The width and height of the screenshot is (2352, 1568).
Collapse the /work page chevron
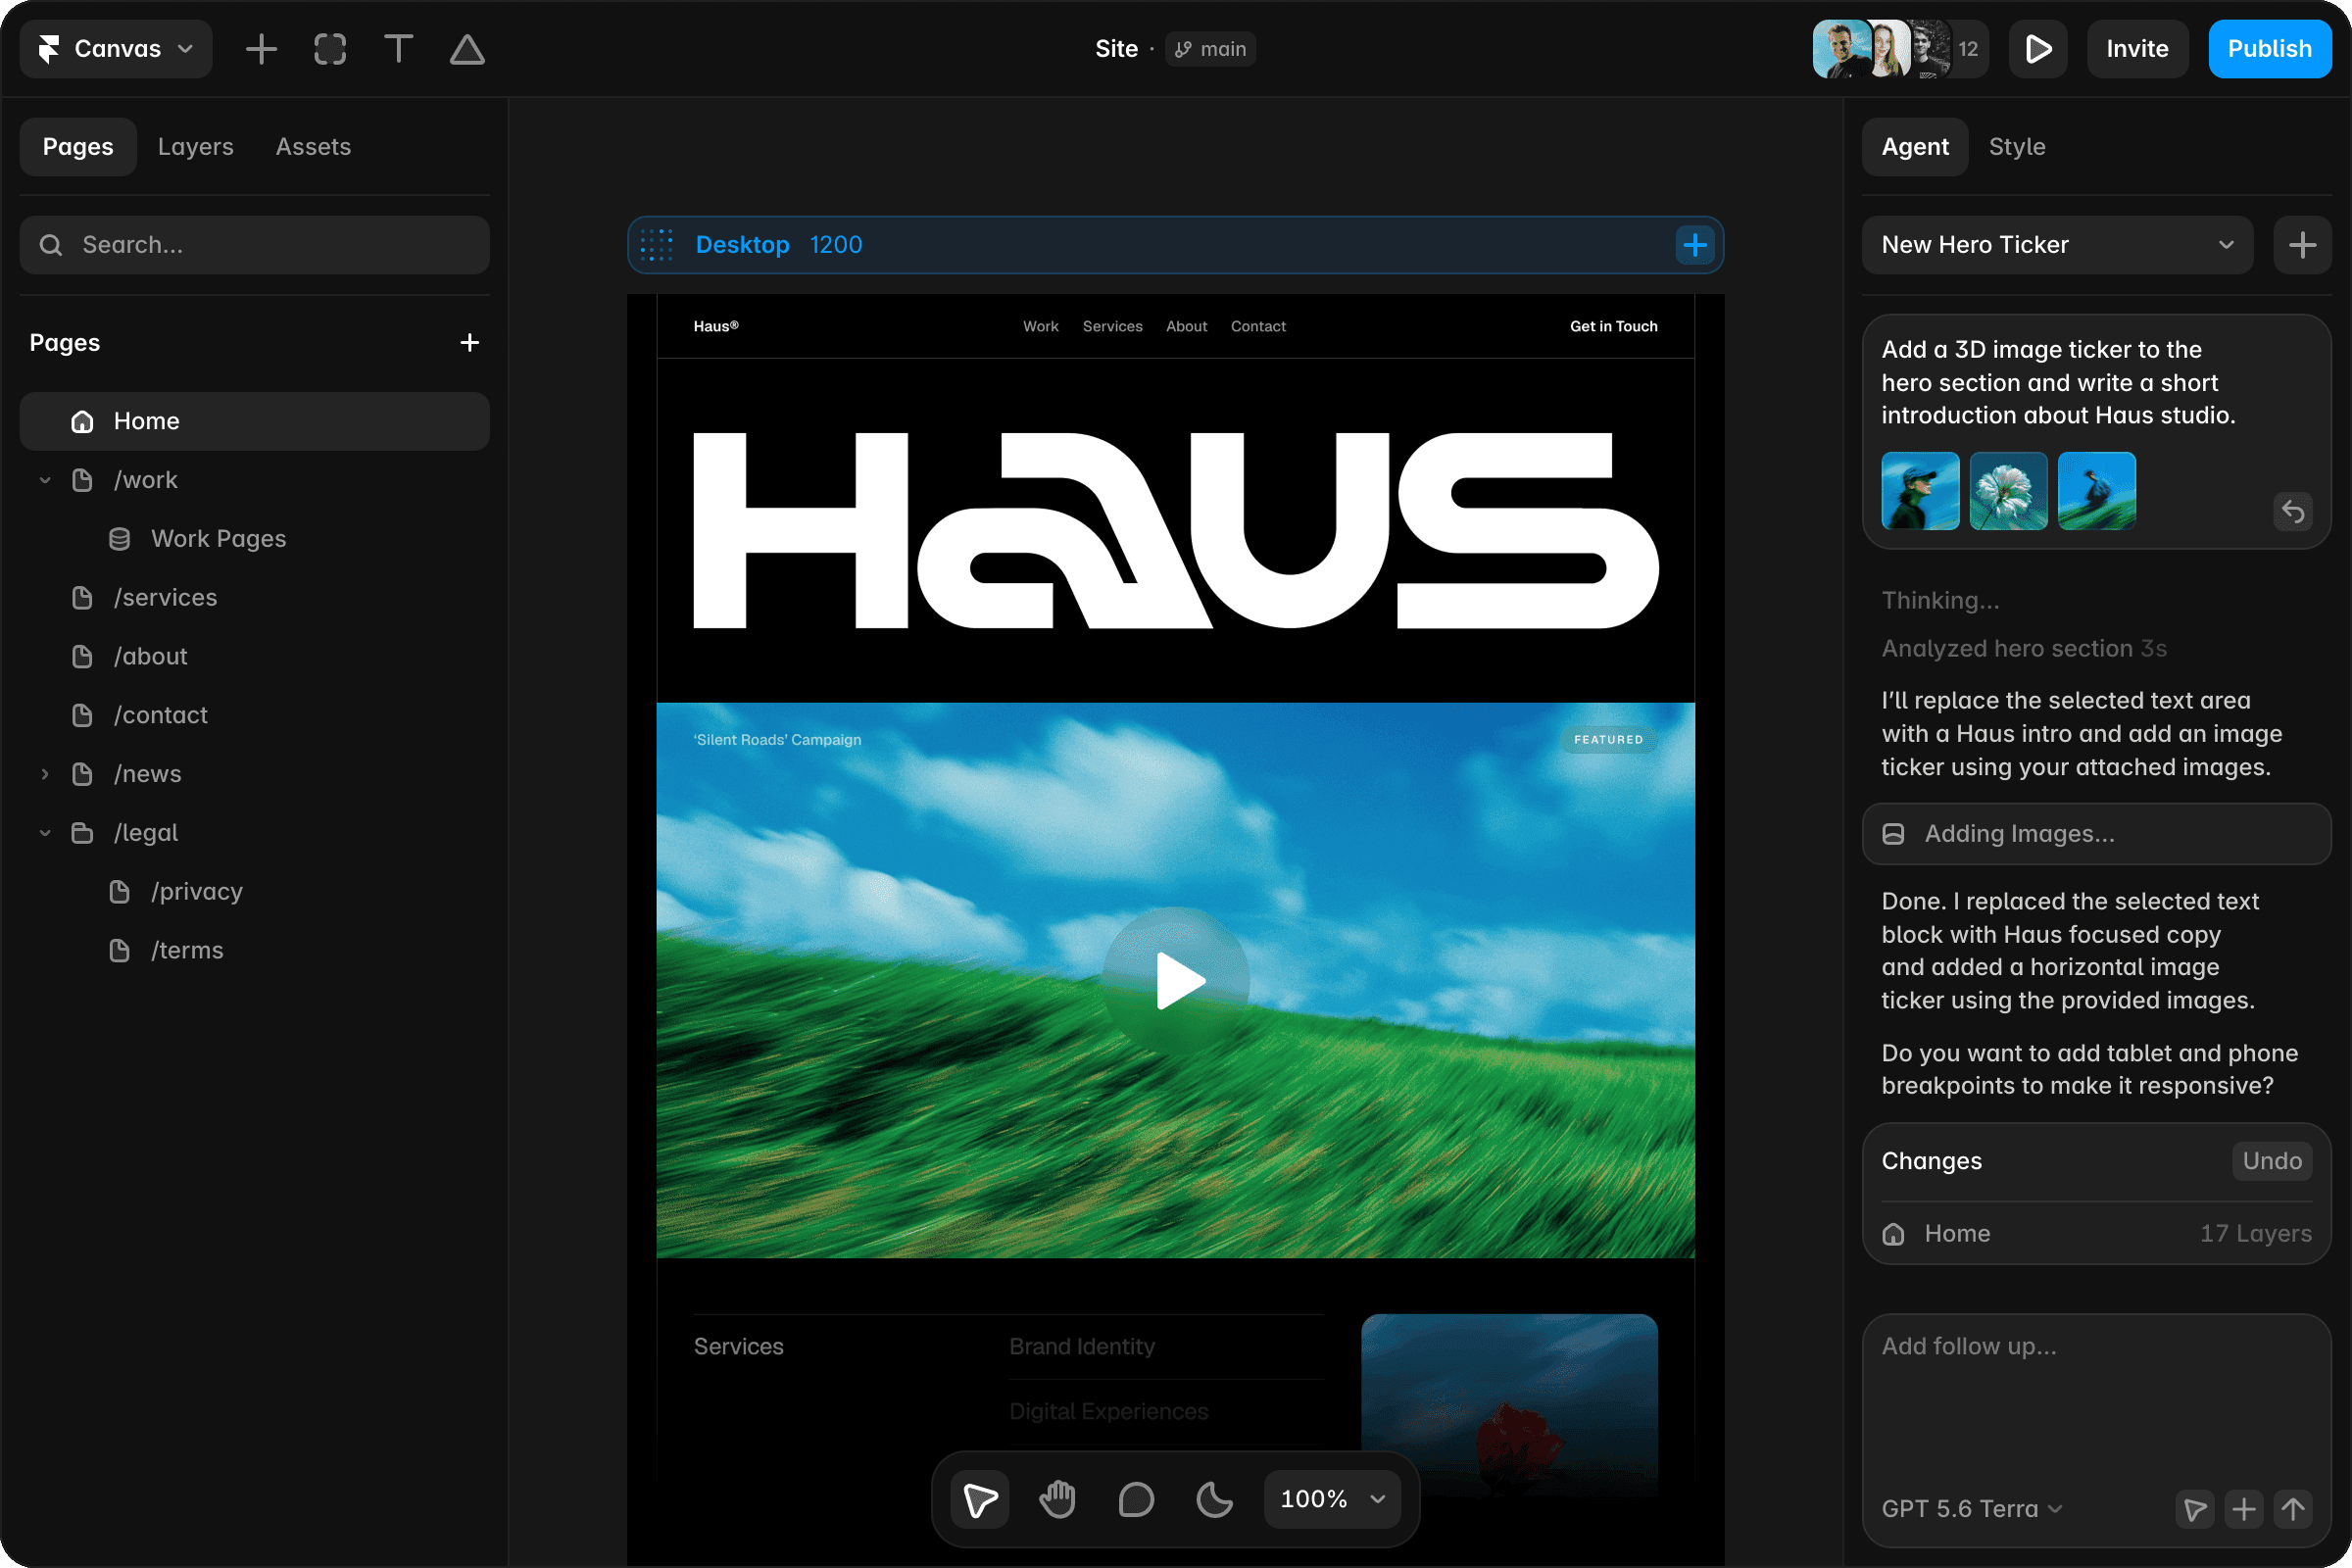pyautogui.click(x=45, y=480)
